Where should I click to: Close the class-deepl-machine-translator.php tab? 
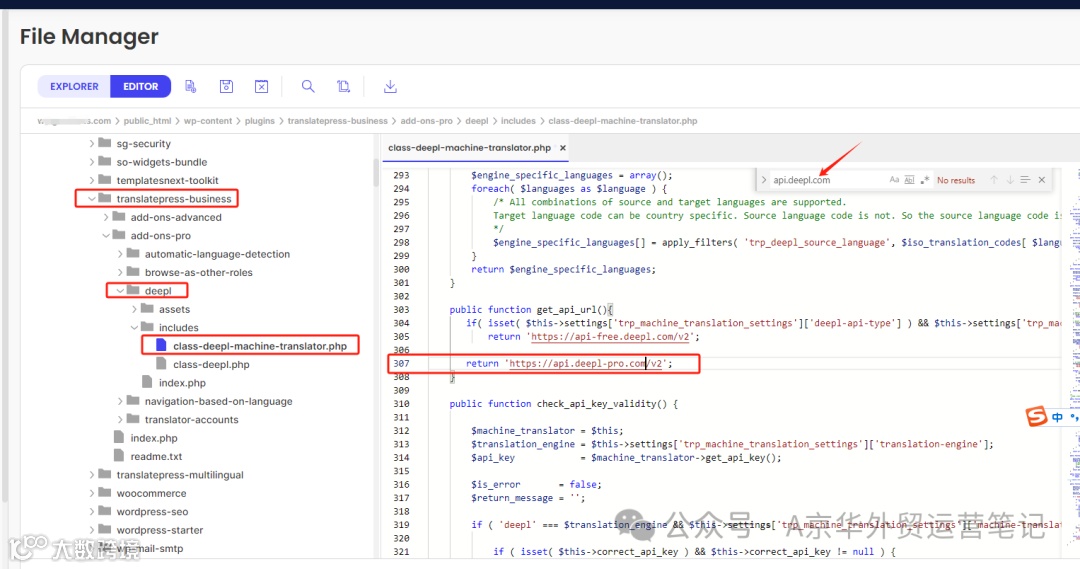563,147
